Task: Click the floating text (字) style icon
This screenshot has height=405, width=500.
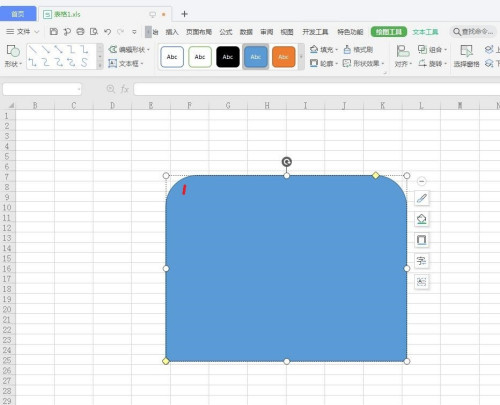Action: coord(422,261)
